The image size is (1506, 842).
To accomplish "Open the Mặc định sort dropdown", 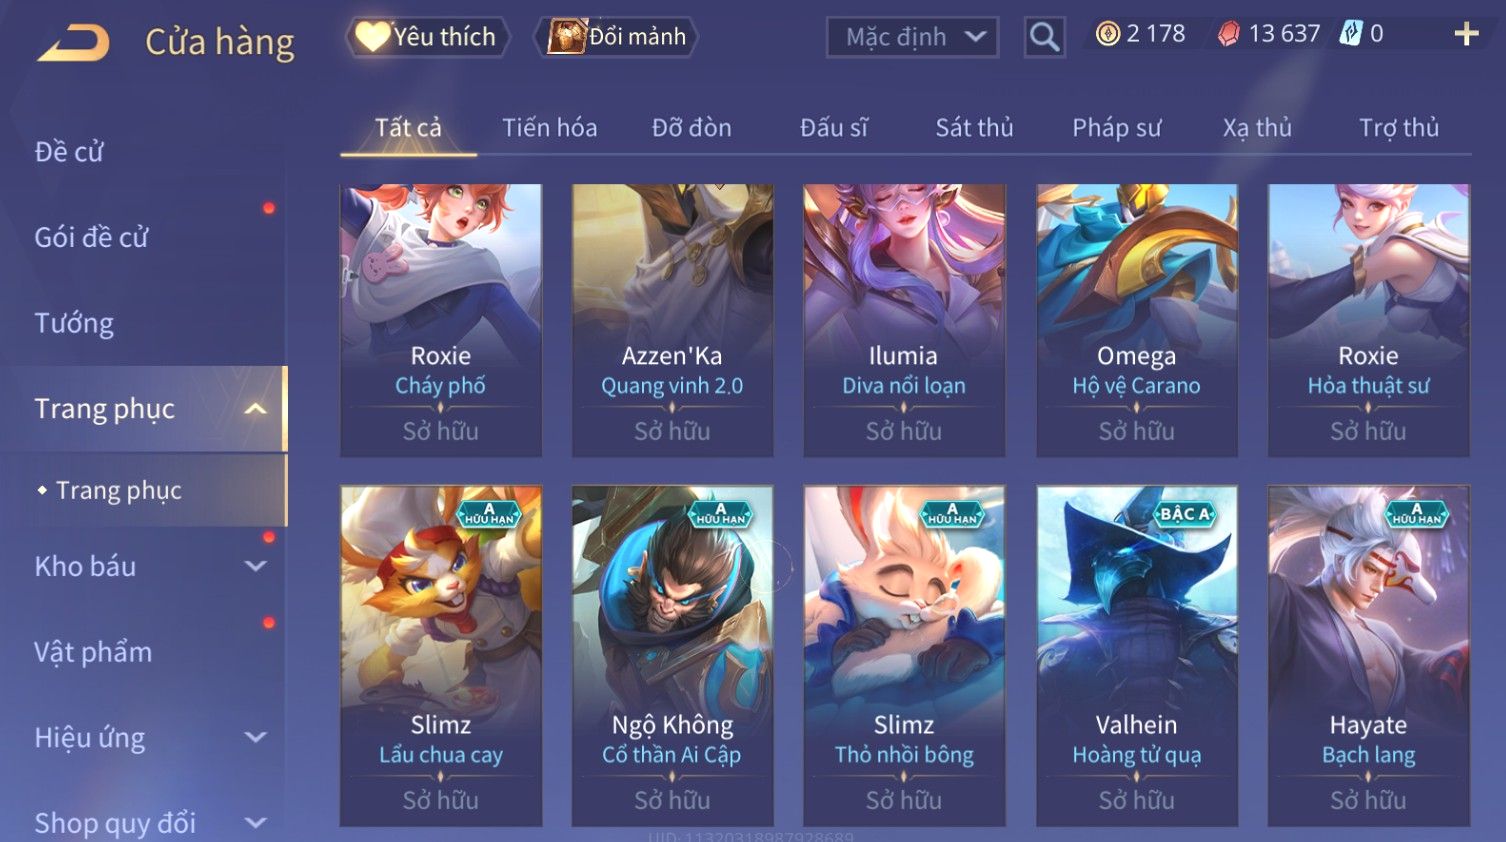I will [912, 37].
